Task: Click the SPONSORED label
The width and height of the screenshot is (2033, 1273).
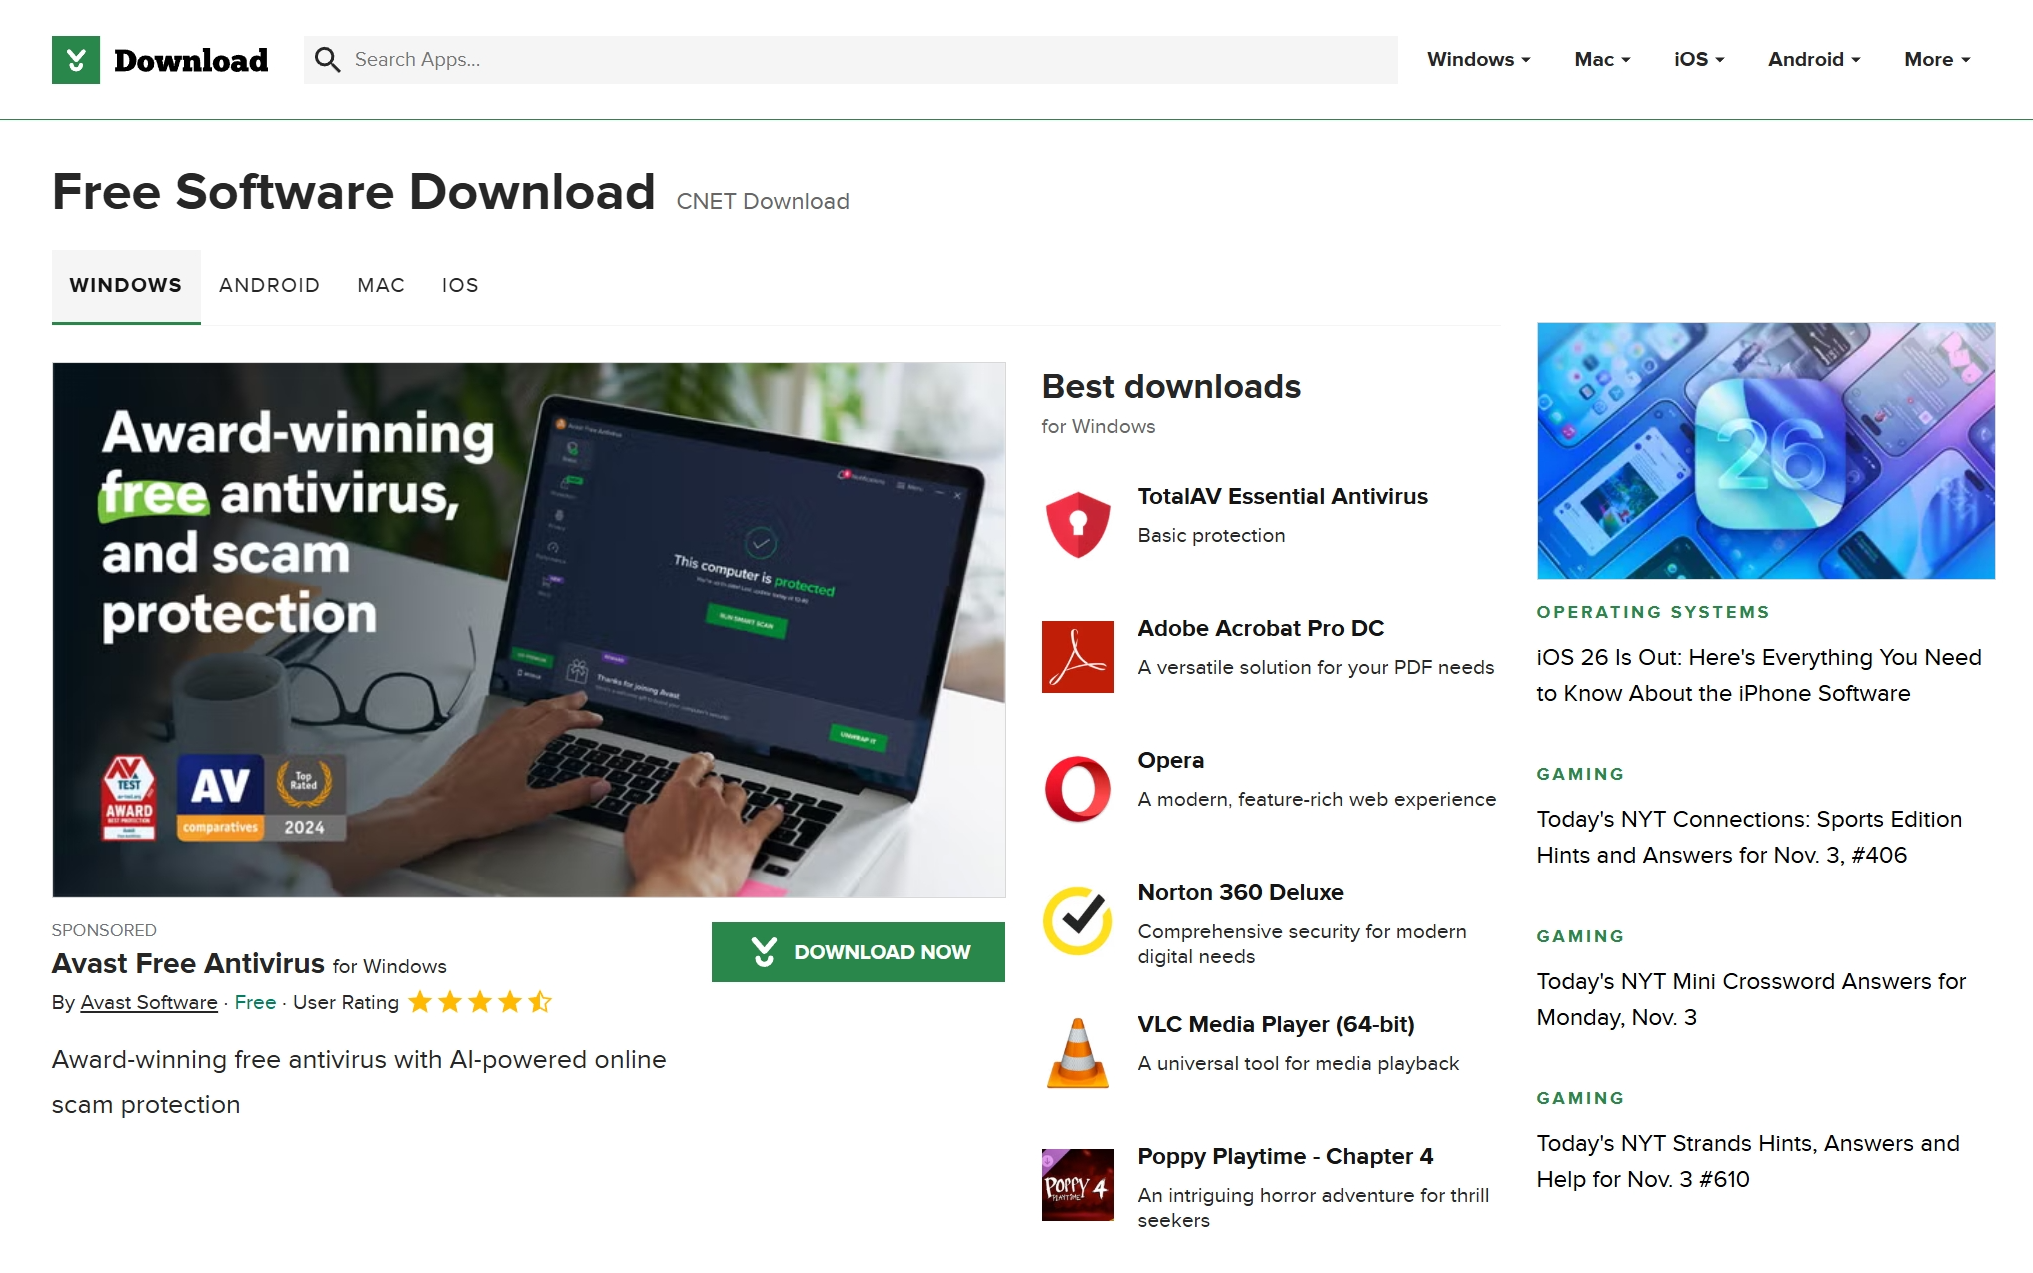Action: 104,930
